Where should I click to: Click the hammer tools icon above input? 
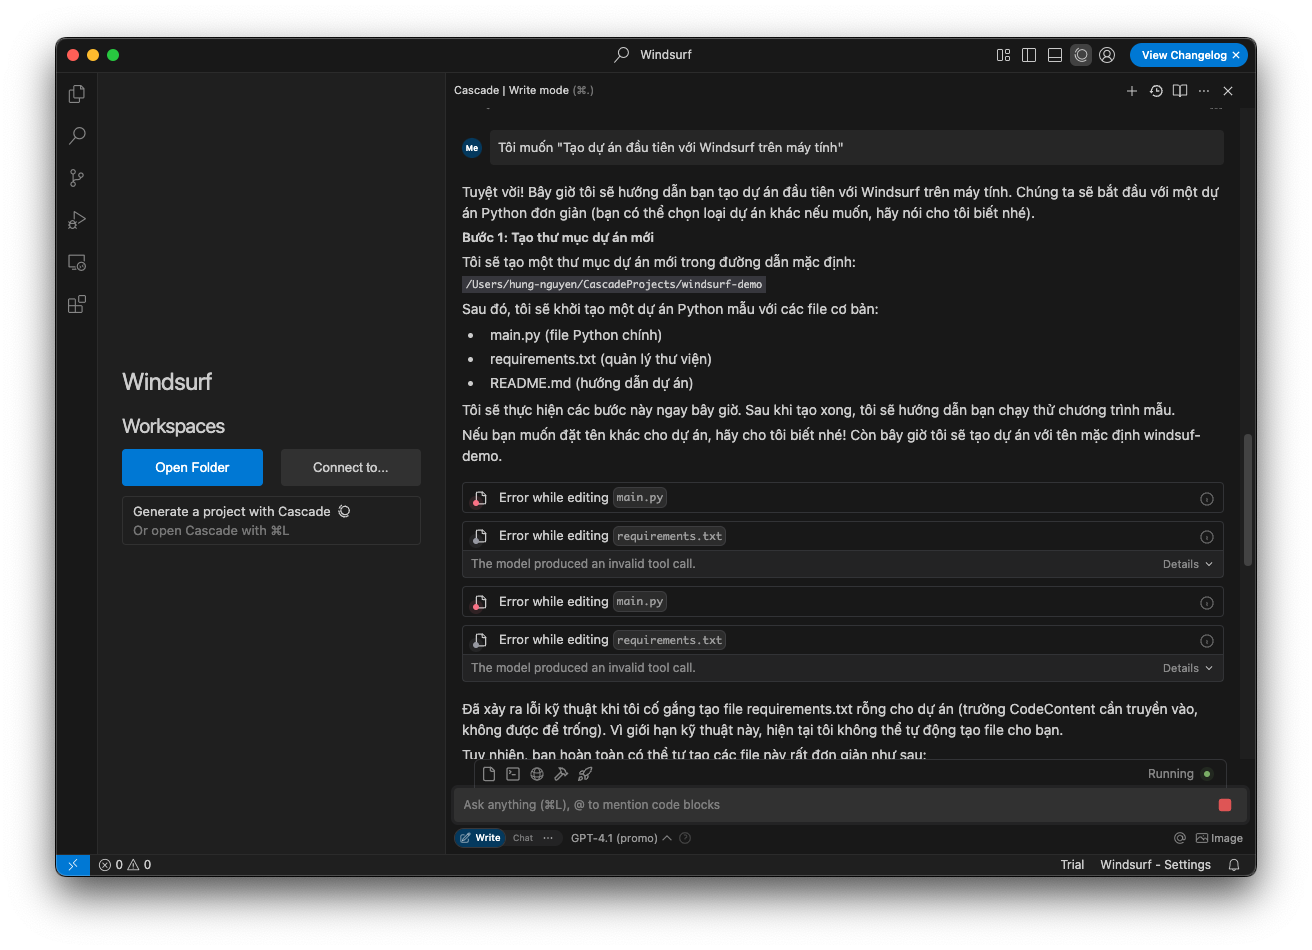pyautogui.click(x=561, y=774)
